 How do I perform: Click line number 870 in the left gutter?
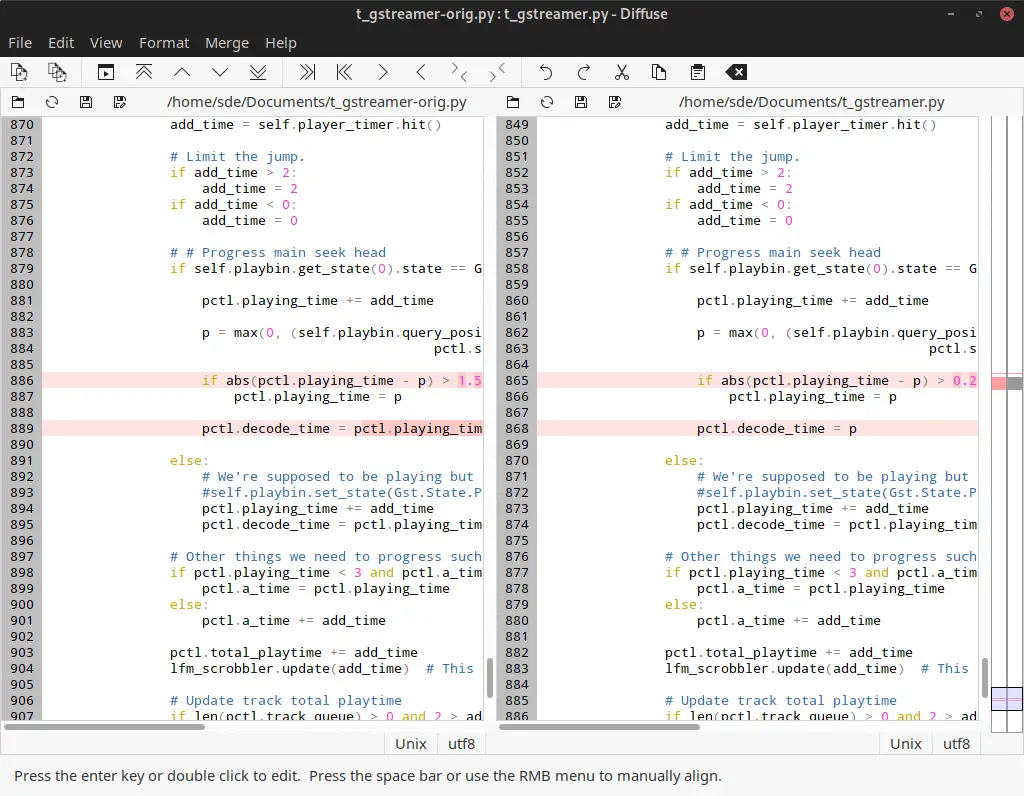coord(22,125)
